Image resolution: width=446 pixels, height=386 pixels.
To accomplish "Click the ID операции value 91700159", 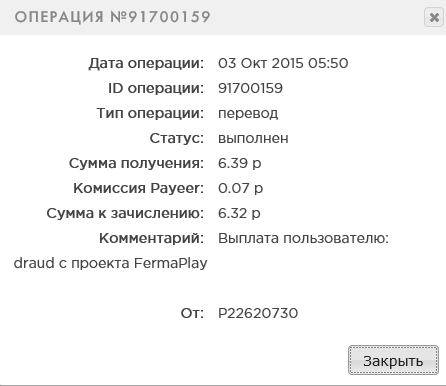I will tap(250, 88).
